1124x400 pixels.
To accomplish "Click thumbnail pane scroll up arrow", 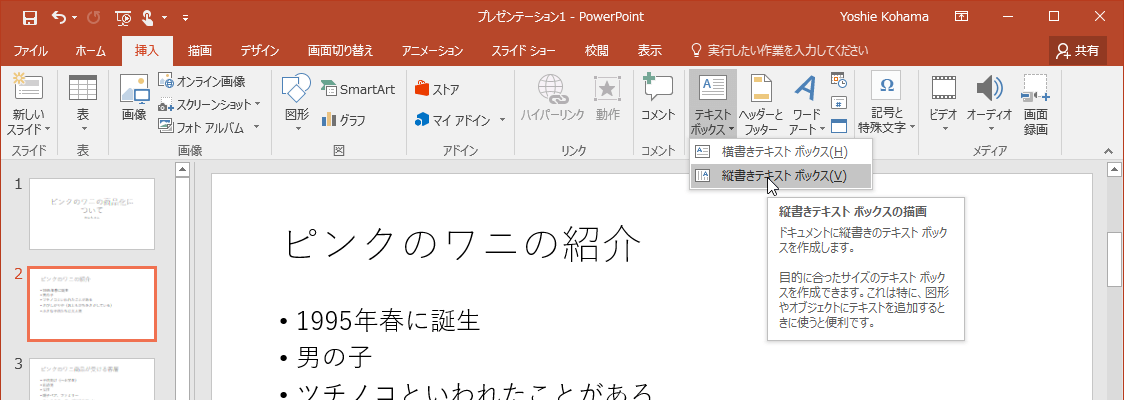I will click(x=182, y=170).
